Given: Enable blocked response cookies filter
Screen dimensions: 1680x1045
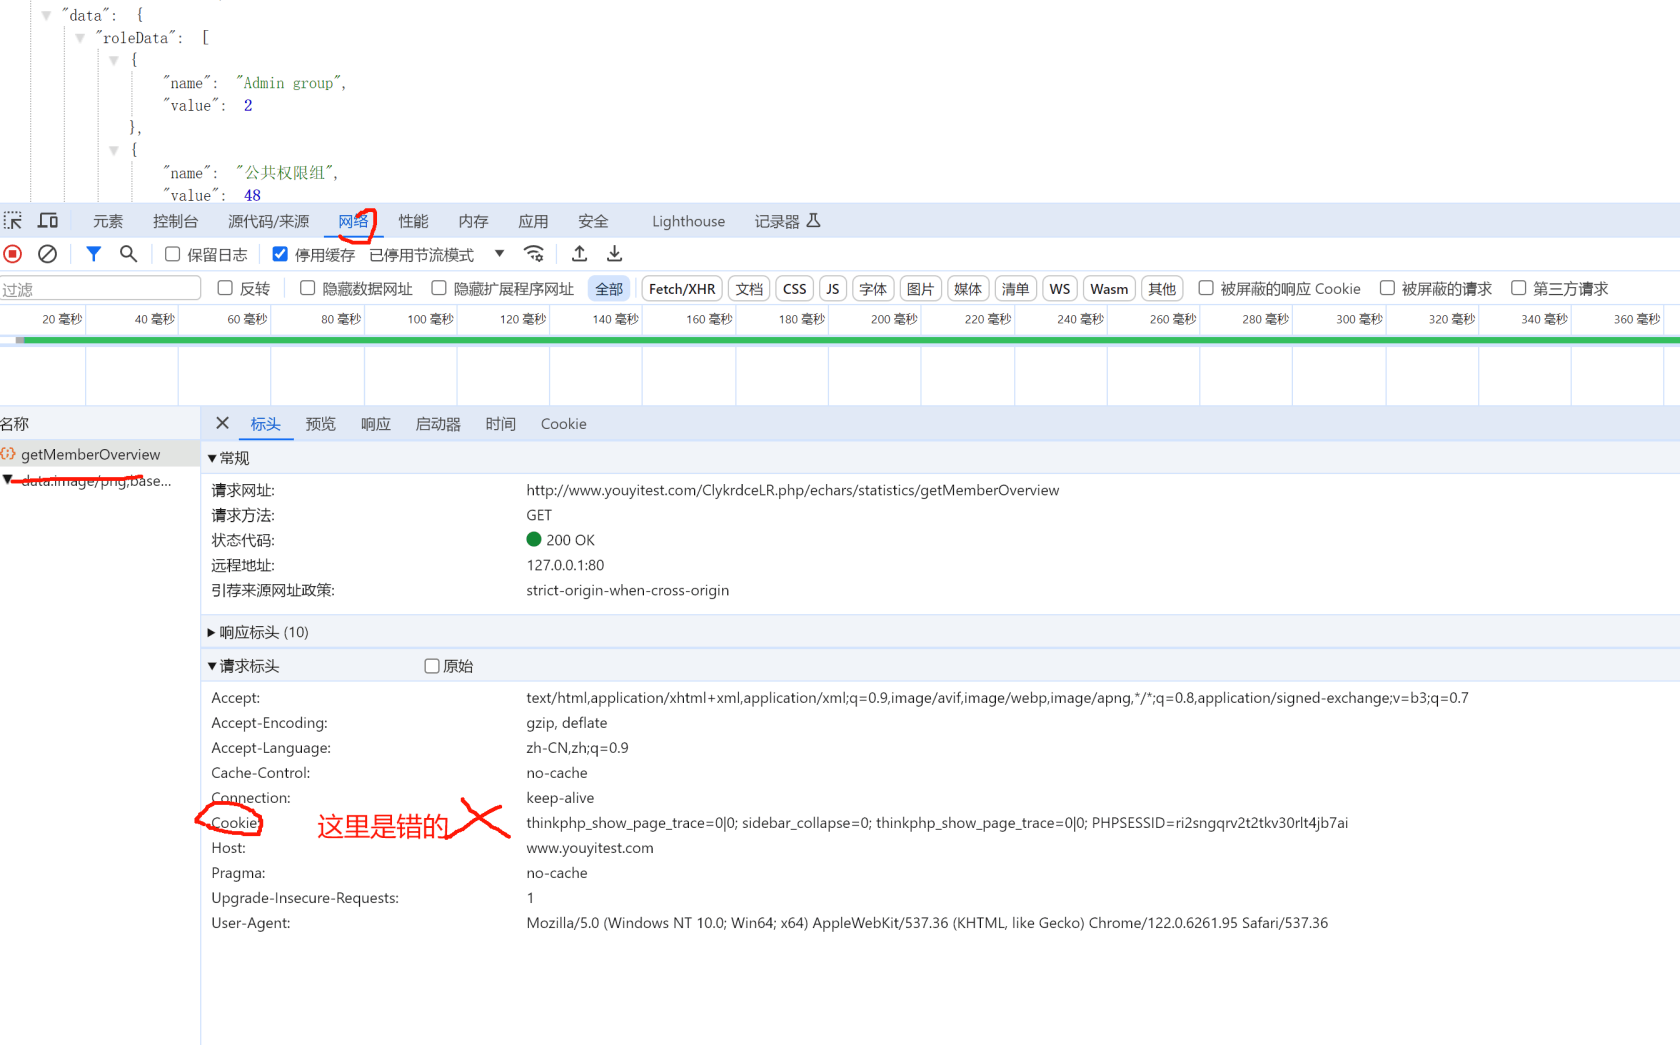Looking at the screenshot, I should tap(1206, 288).
